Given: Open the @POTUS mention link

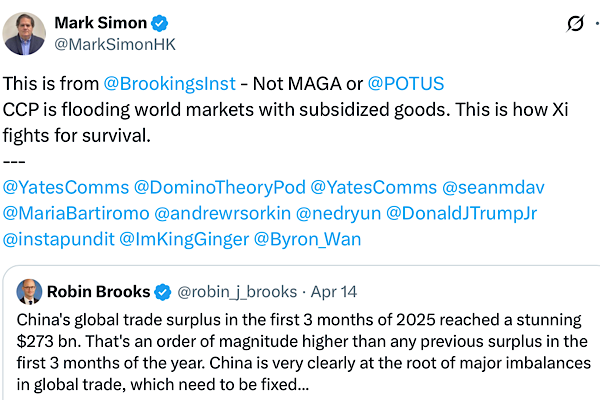Looking at the screenshot, I should click(x=407, y=84).
